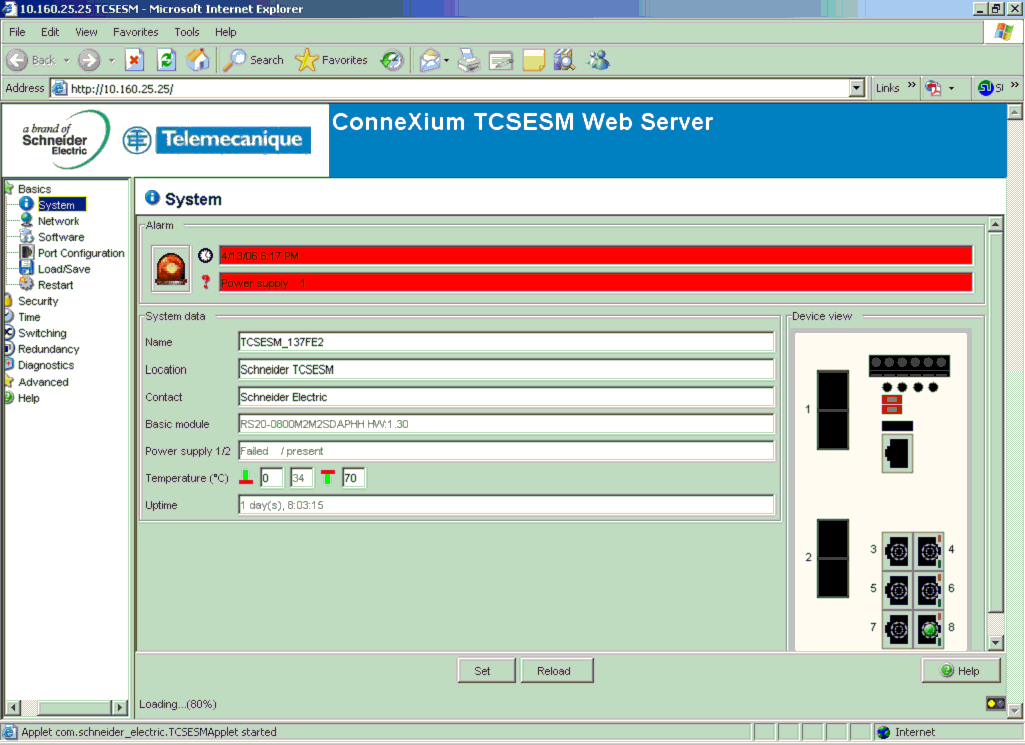The image size is (1025, 745).
Task: Click the Telemecanique logo
Action: click(217, 139)
